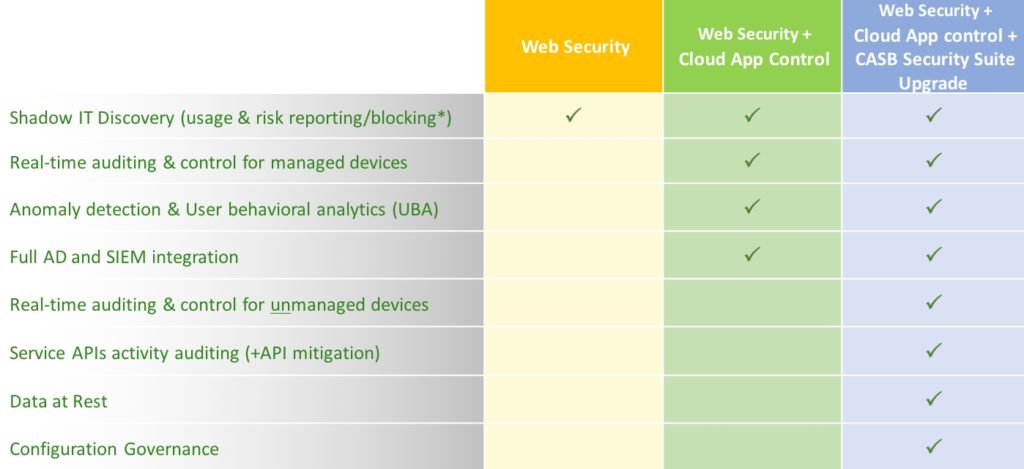Click Anomaly detection & User behavioral analytics label

(x=224, y=210)
